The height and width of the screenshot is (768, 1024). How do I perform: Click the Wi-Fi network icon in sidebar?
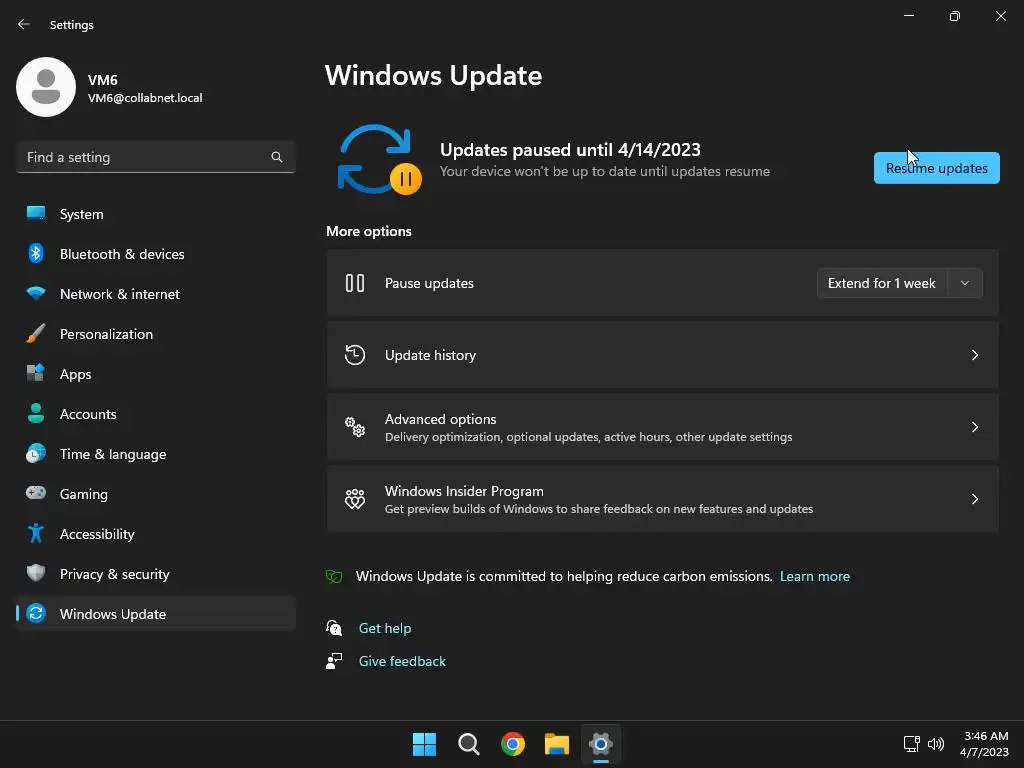[36, 293]
